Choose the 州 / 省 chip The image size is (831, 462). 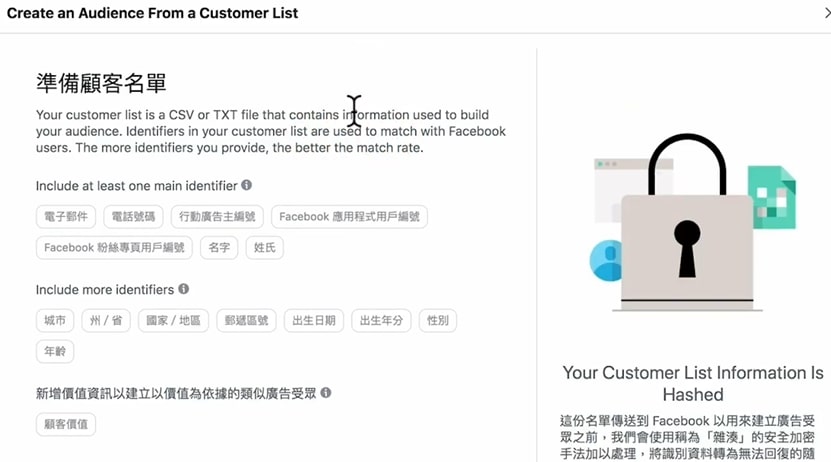(x=106, y=321)
